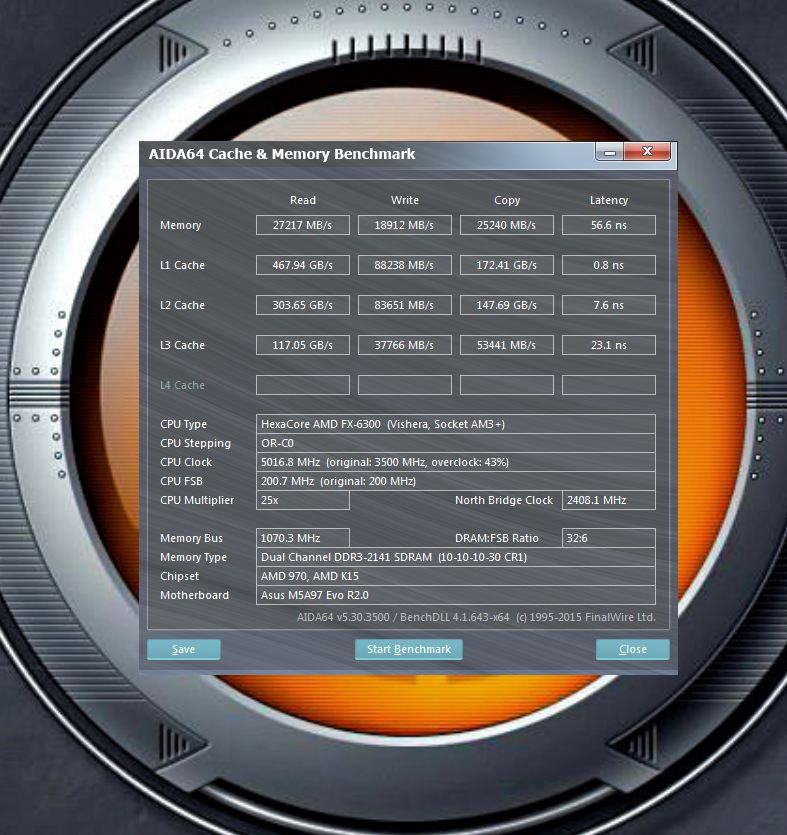Click the Read column header
This screenshot has height=835, width=787.
pyautogui.click(x=302, y=200)
